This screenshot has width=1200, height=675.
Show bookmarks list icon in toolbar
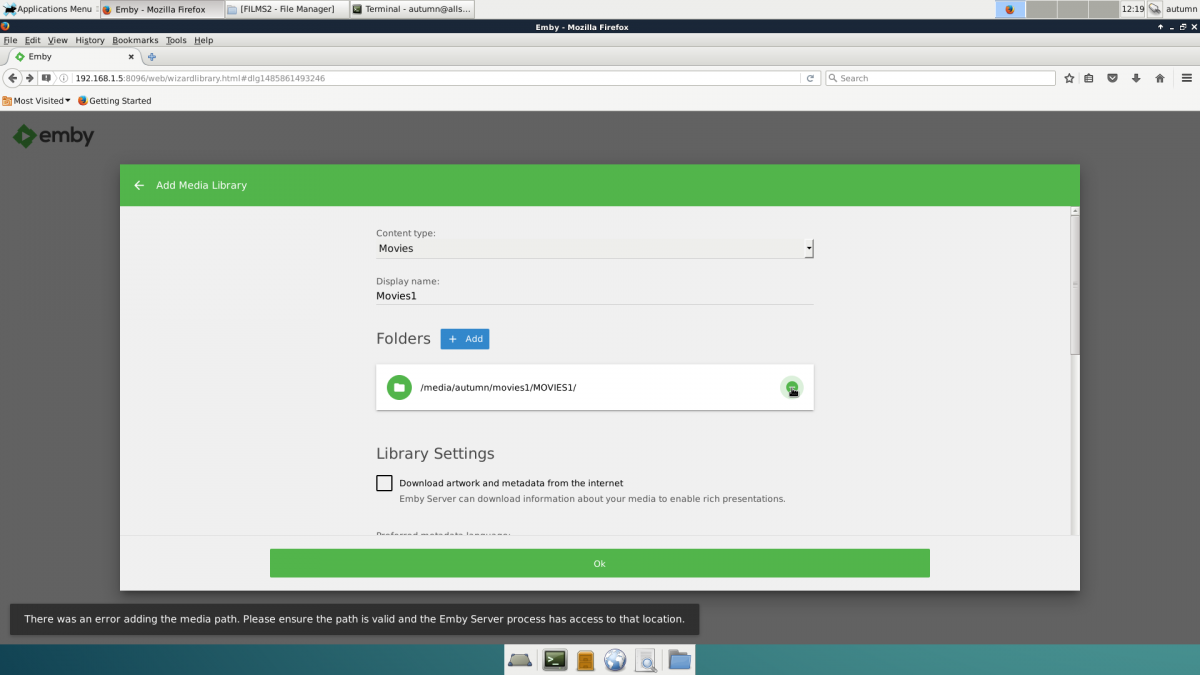[x=1089, y=78]
